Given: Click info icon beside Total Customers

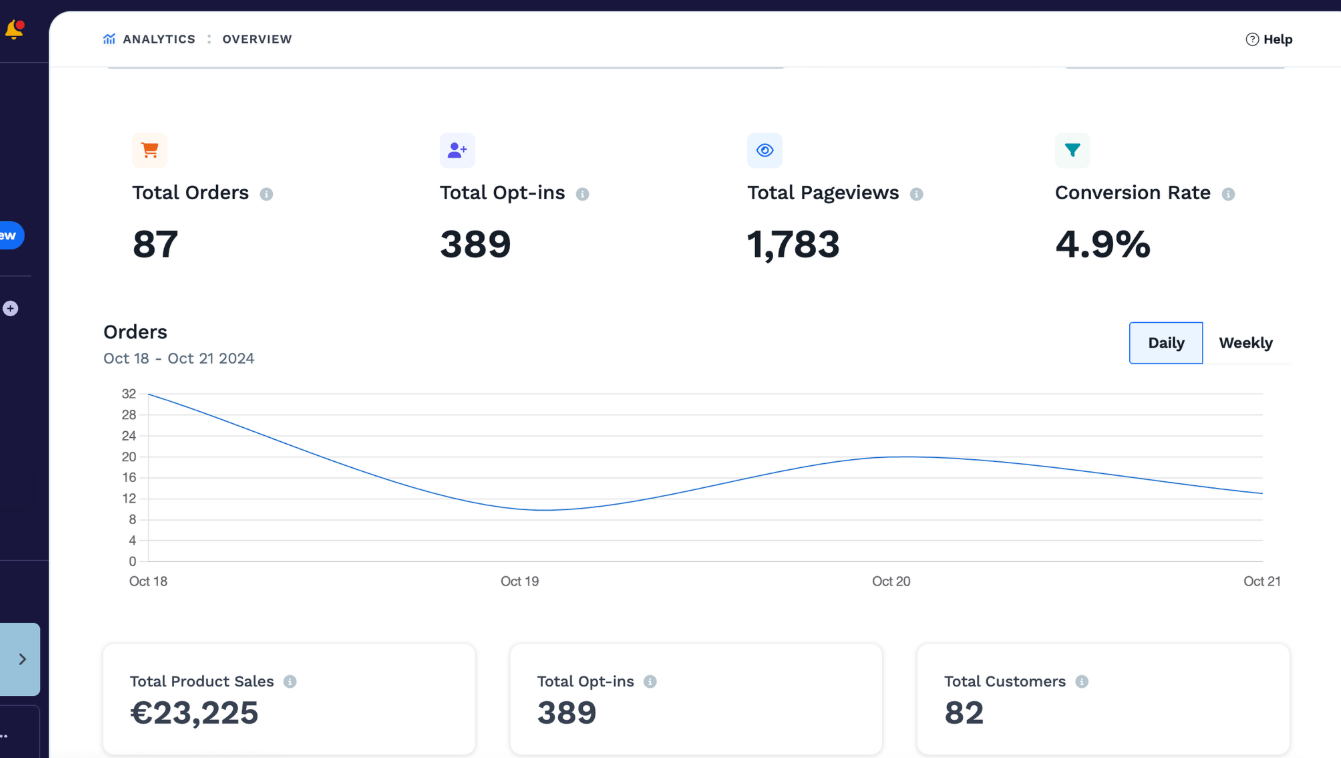Looking at the screenshot, I should pyautogui.click(x=1082, y=682).
